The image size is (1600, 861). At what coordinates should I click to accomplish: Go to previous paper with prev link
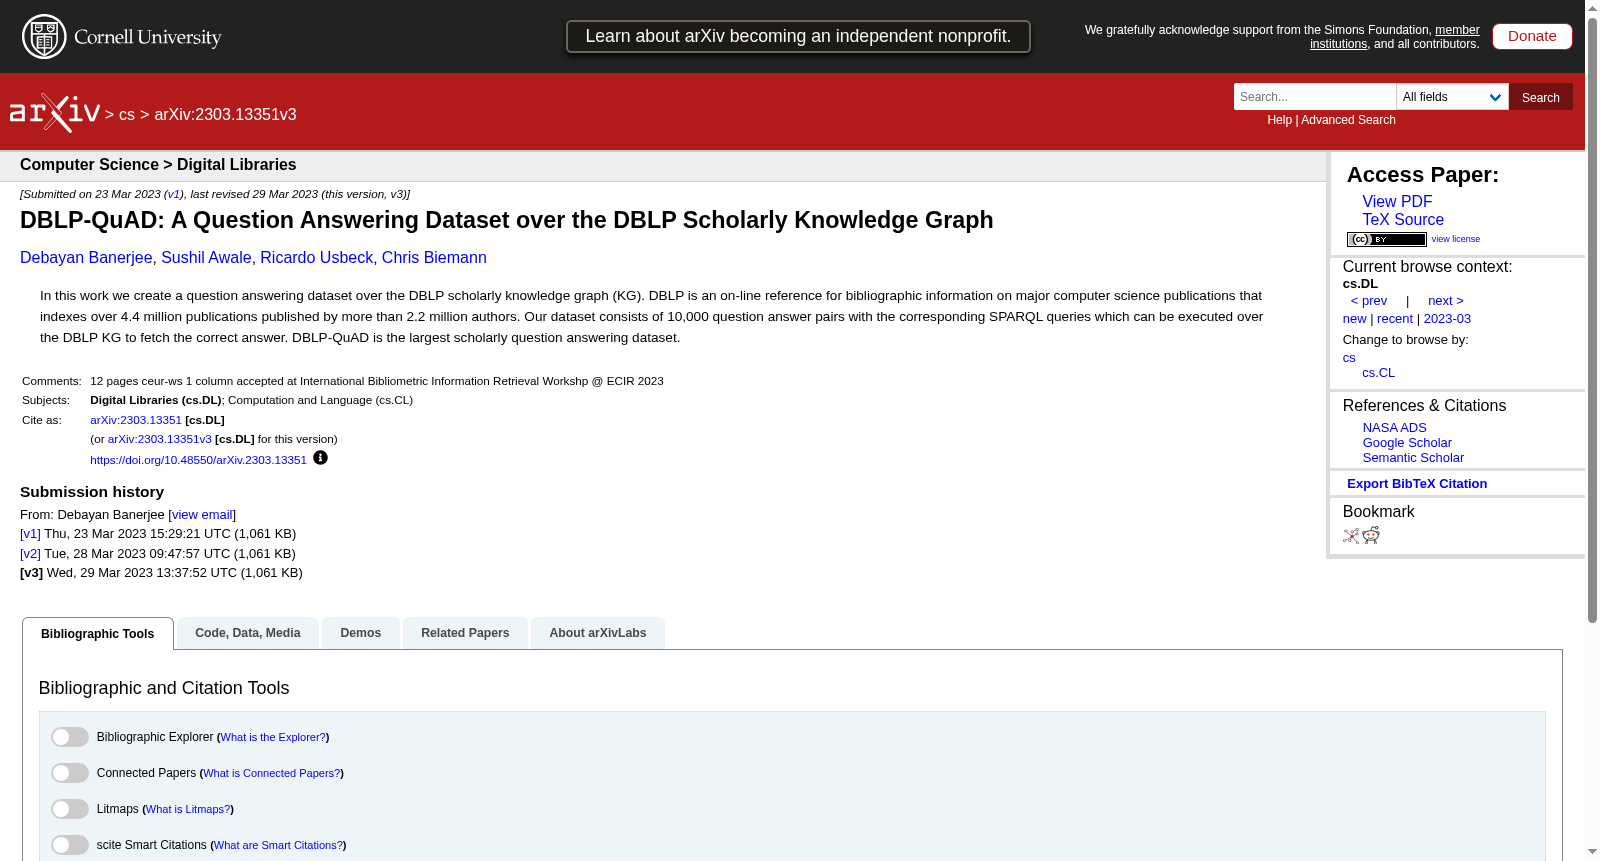[x=1369, y=301]
